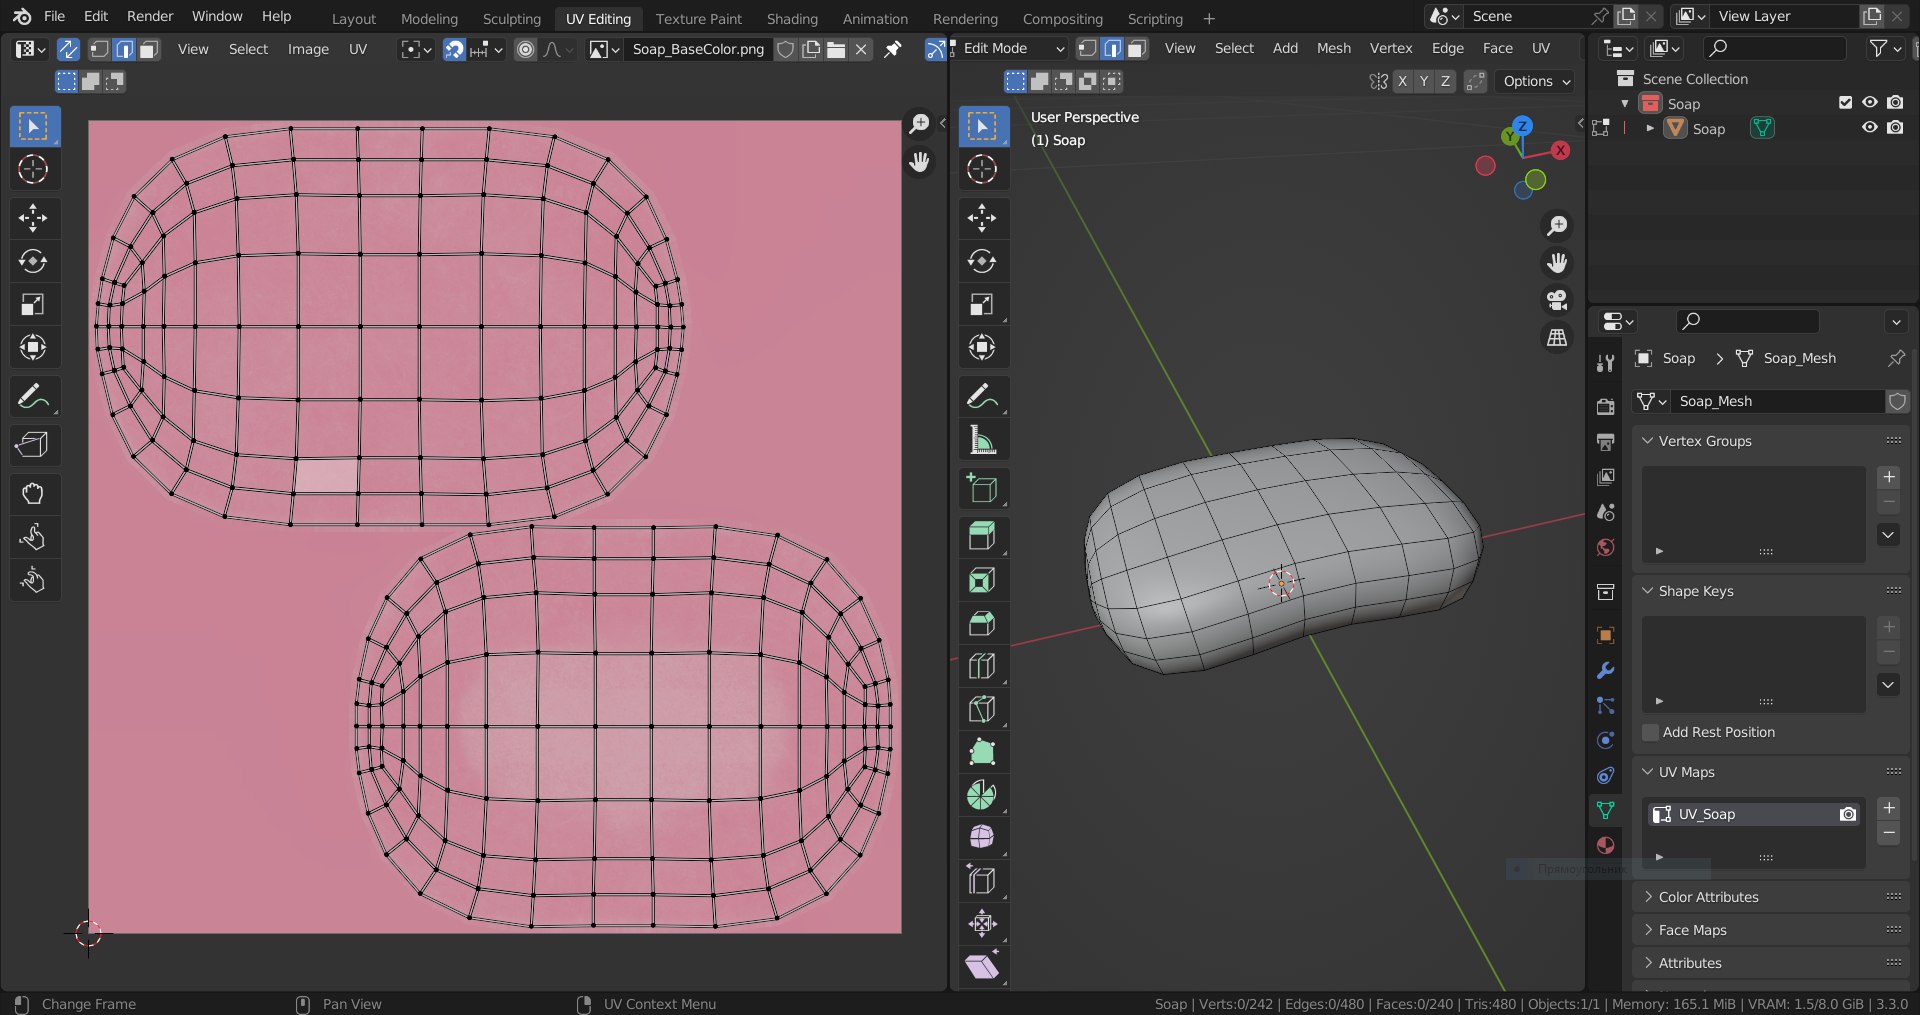The width and height of the screenshot is (1920, 1015).
Task: Toggle Soap collection exclude checkbox
Action: [1846, 103]
